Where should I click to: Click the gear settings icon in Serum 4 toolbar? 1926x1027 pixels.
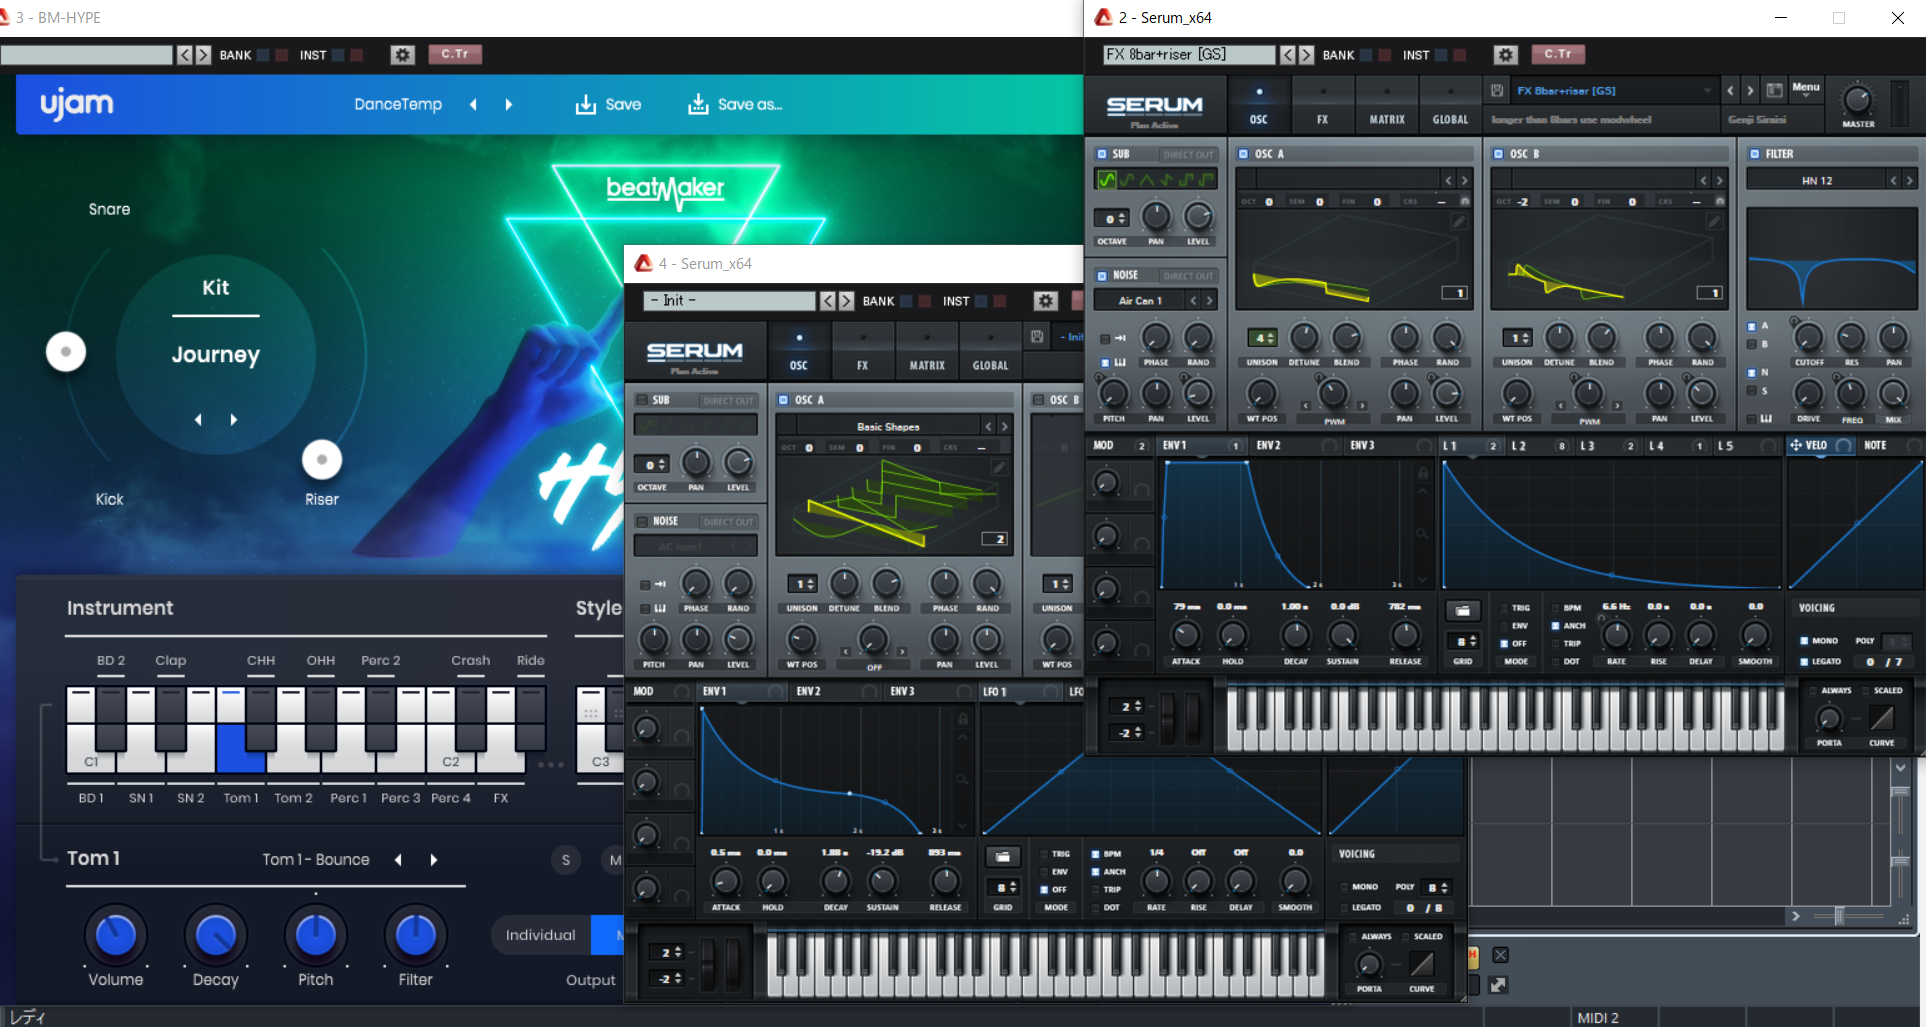[1046, 301]
